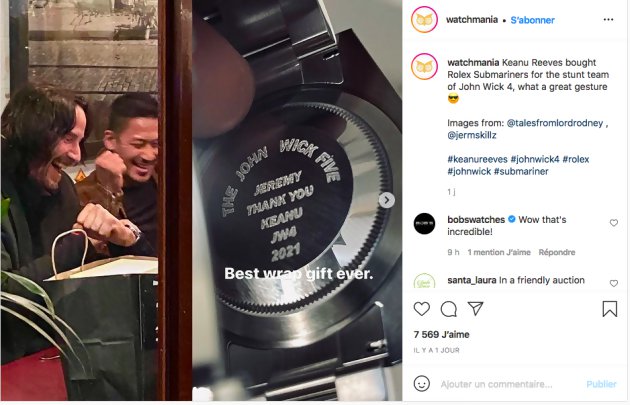Screen dimensions: 630x405
Task: Like the santa_laura comment
Action: click(x=614, y=283)
